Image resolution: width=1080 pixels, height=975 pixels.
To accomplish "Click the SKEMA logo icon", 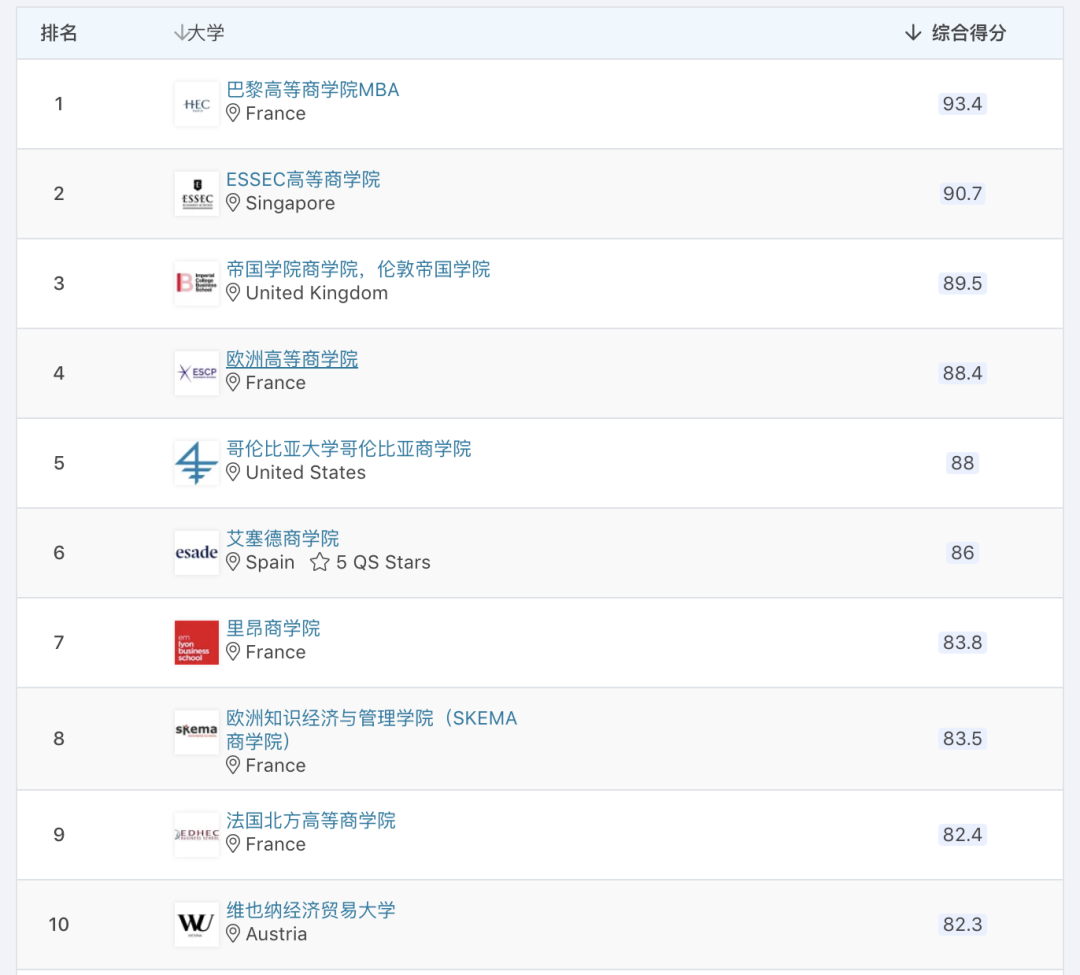I will click(x=196, y=731).
